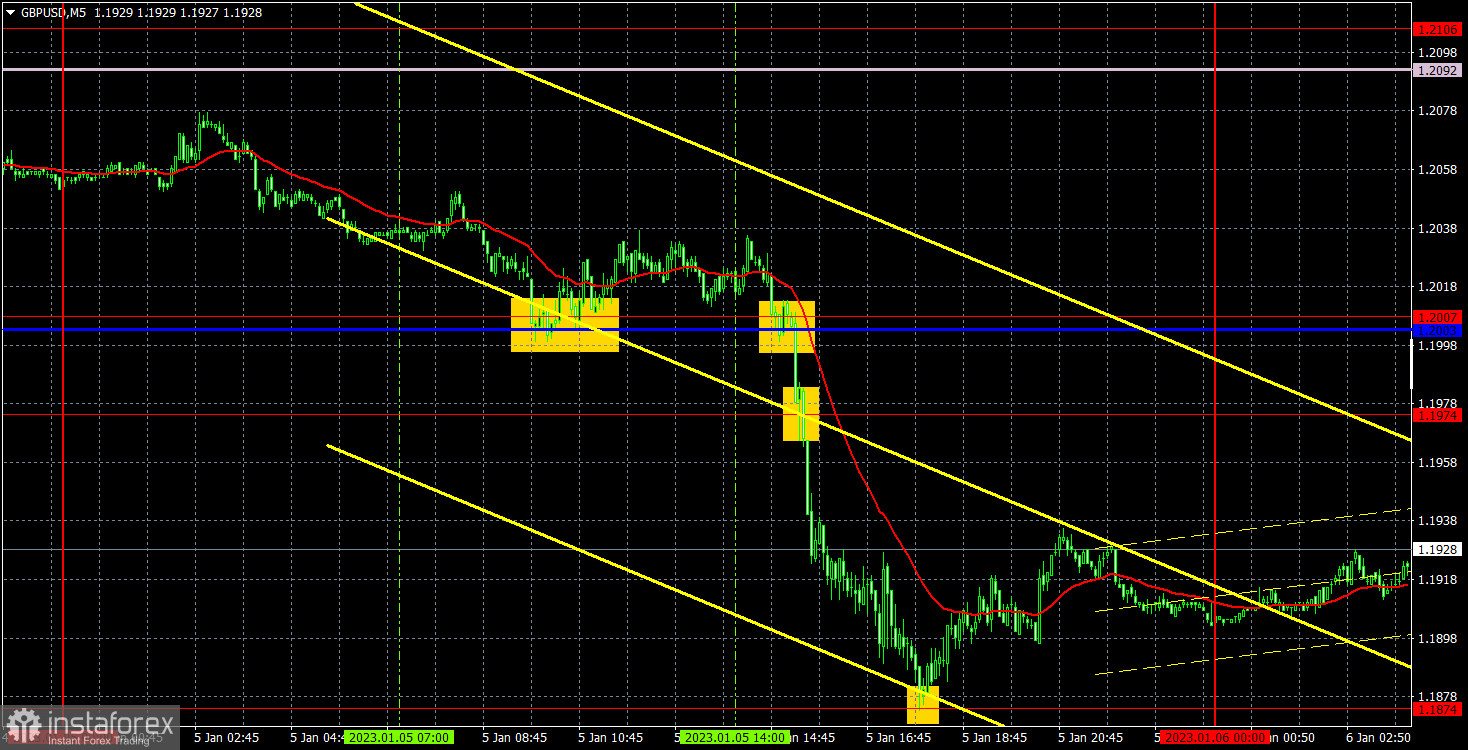Image resolution: width=1468 pixels, height=750 pixels.
Task: Click the 5 Jan 20:45 time label
Action: coord(1091,738)
